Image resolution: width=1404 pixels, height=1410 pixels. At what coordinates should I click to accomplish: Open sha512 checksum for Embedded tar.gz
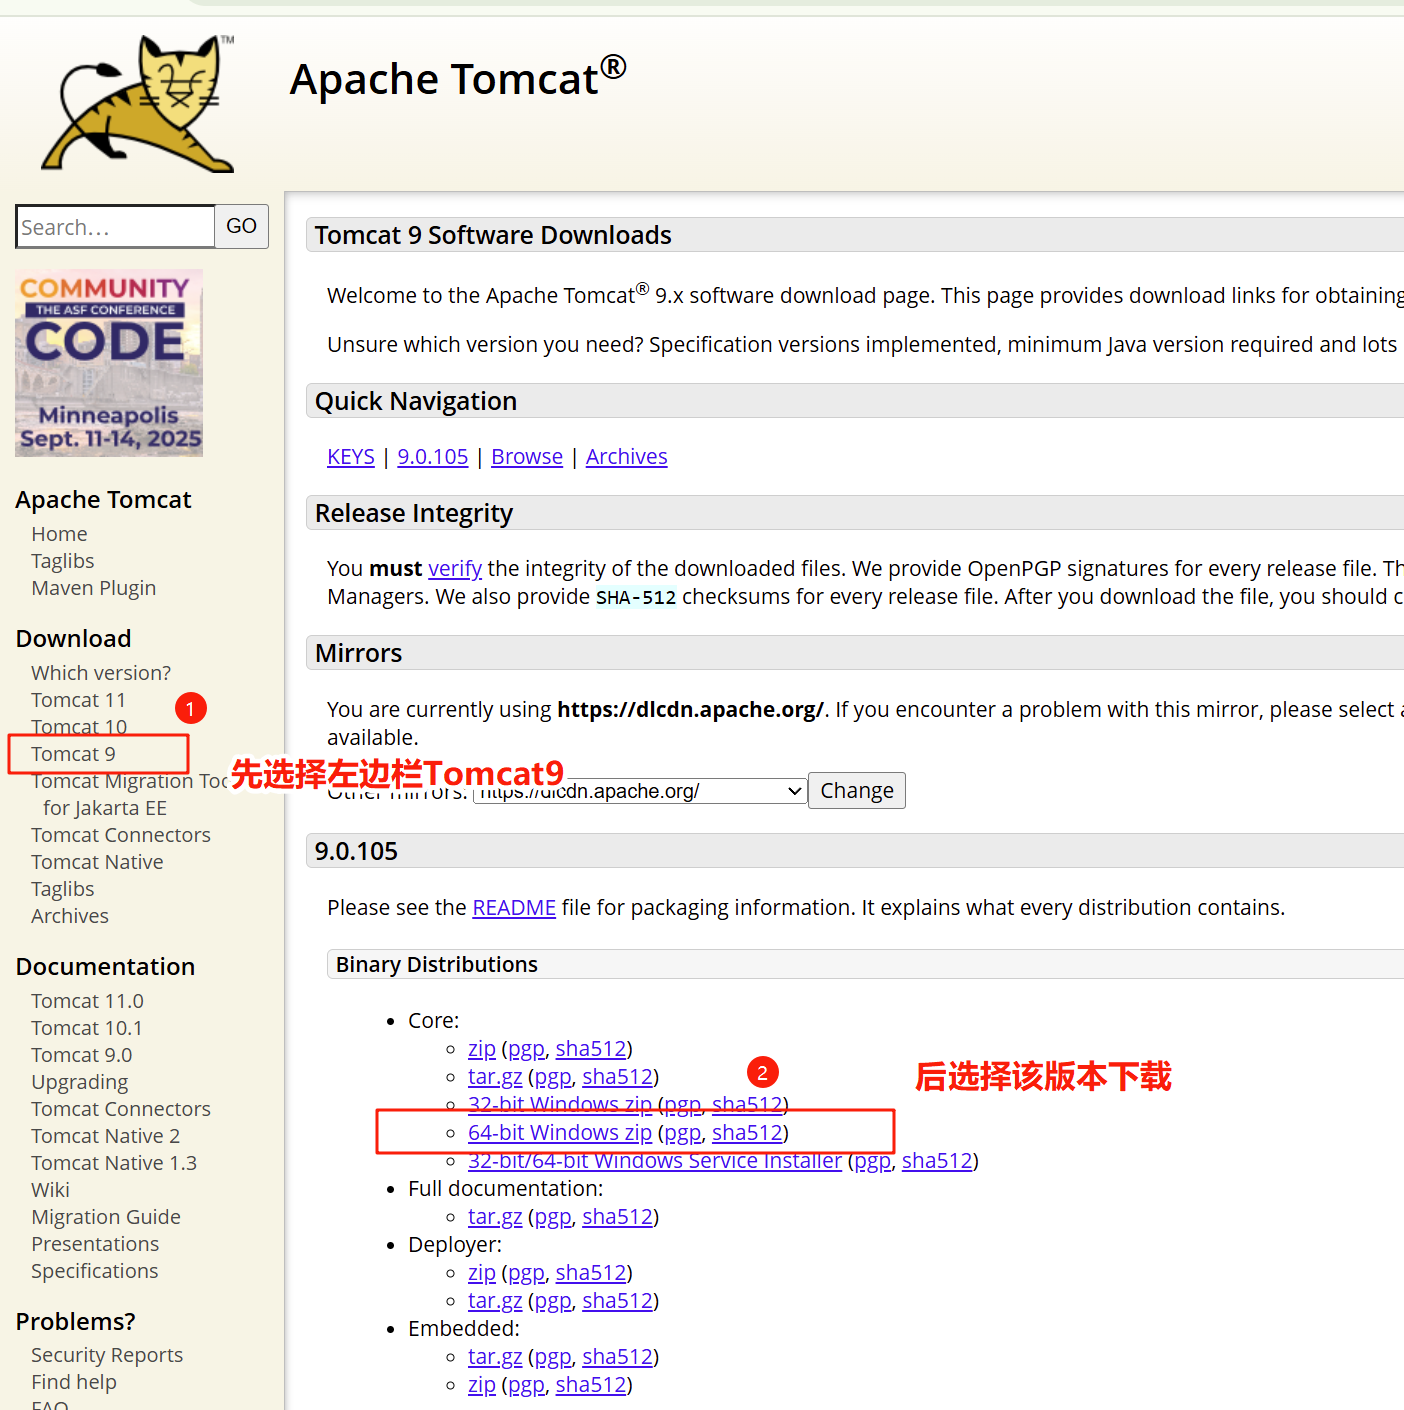(x=617, y=1357)
